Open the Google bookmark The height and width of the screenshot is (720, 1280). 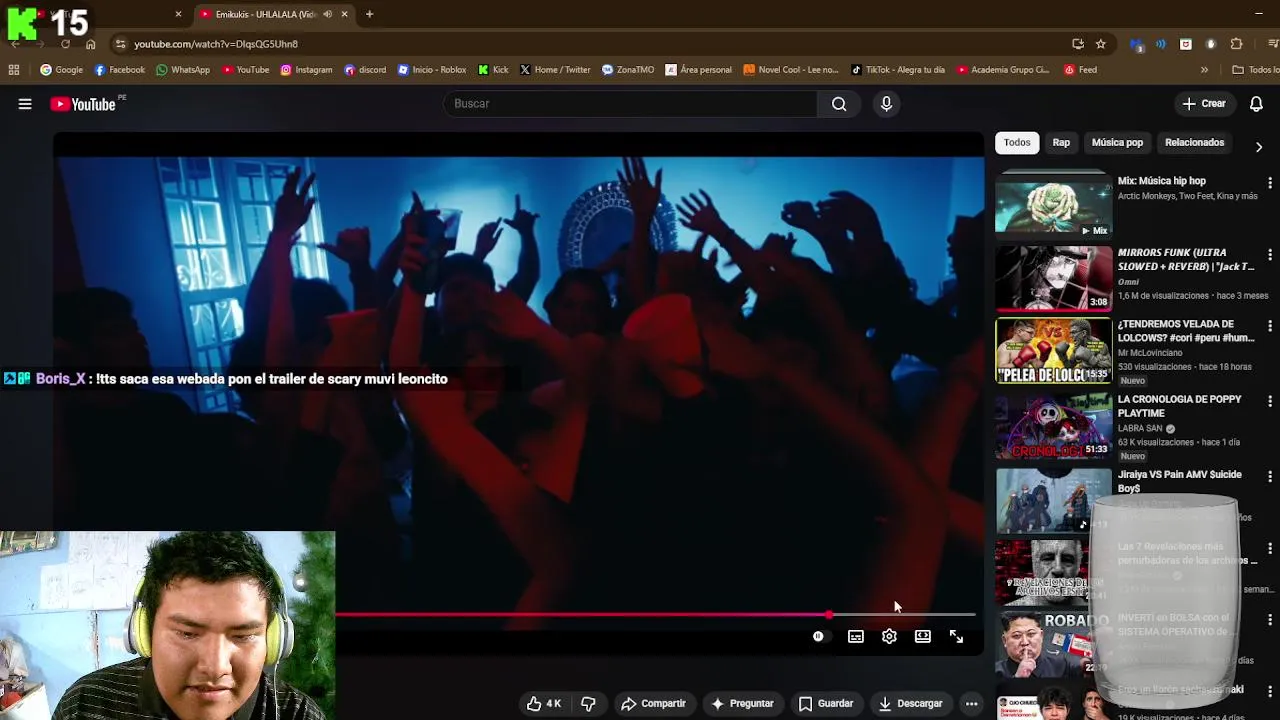click(61, 70)
